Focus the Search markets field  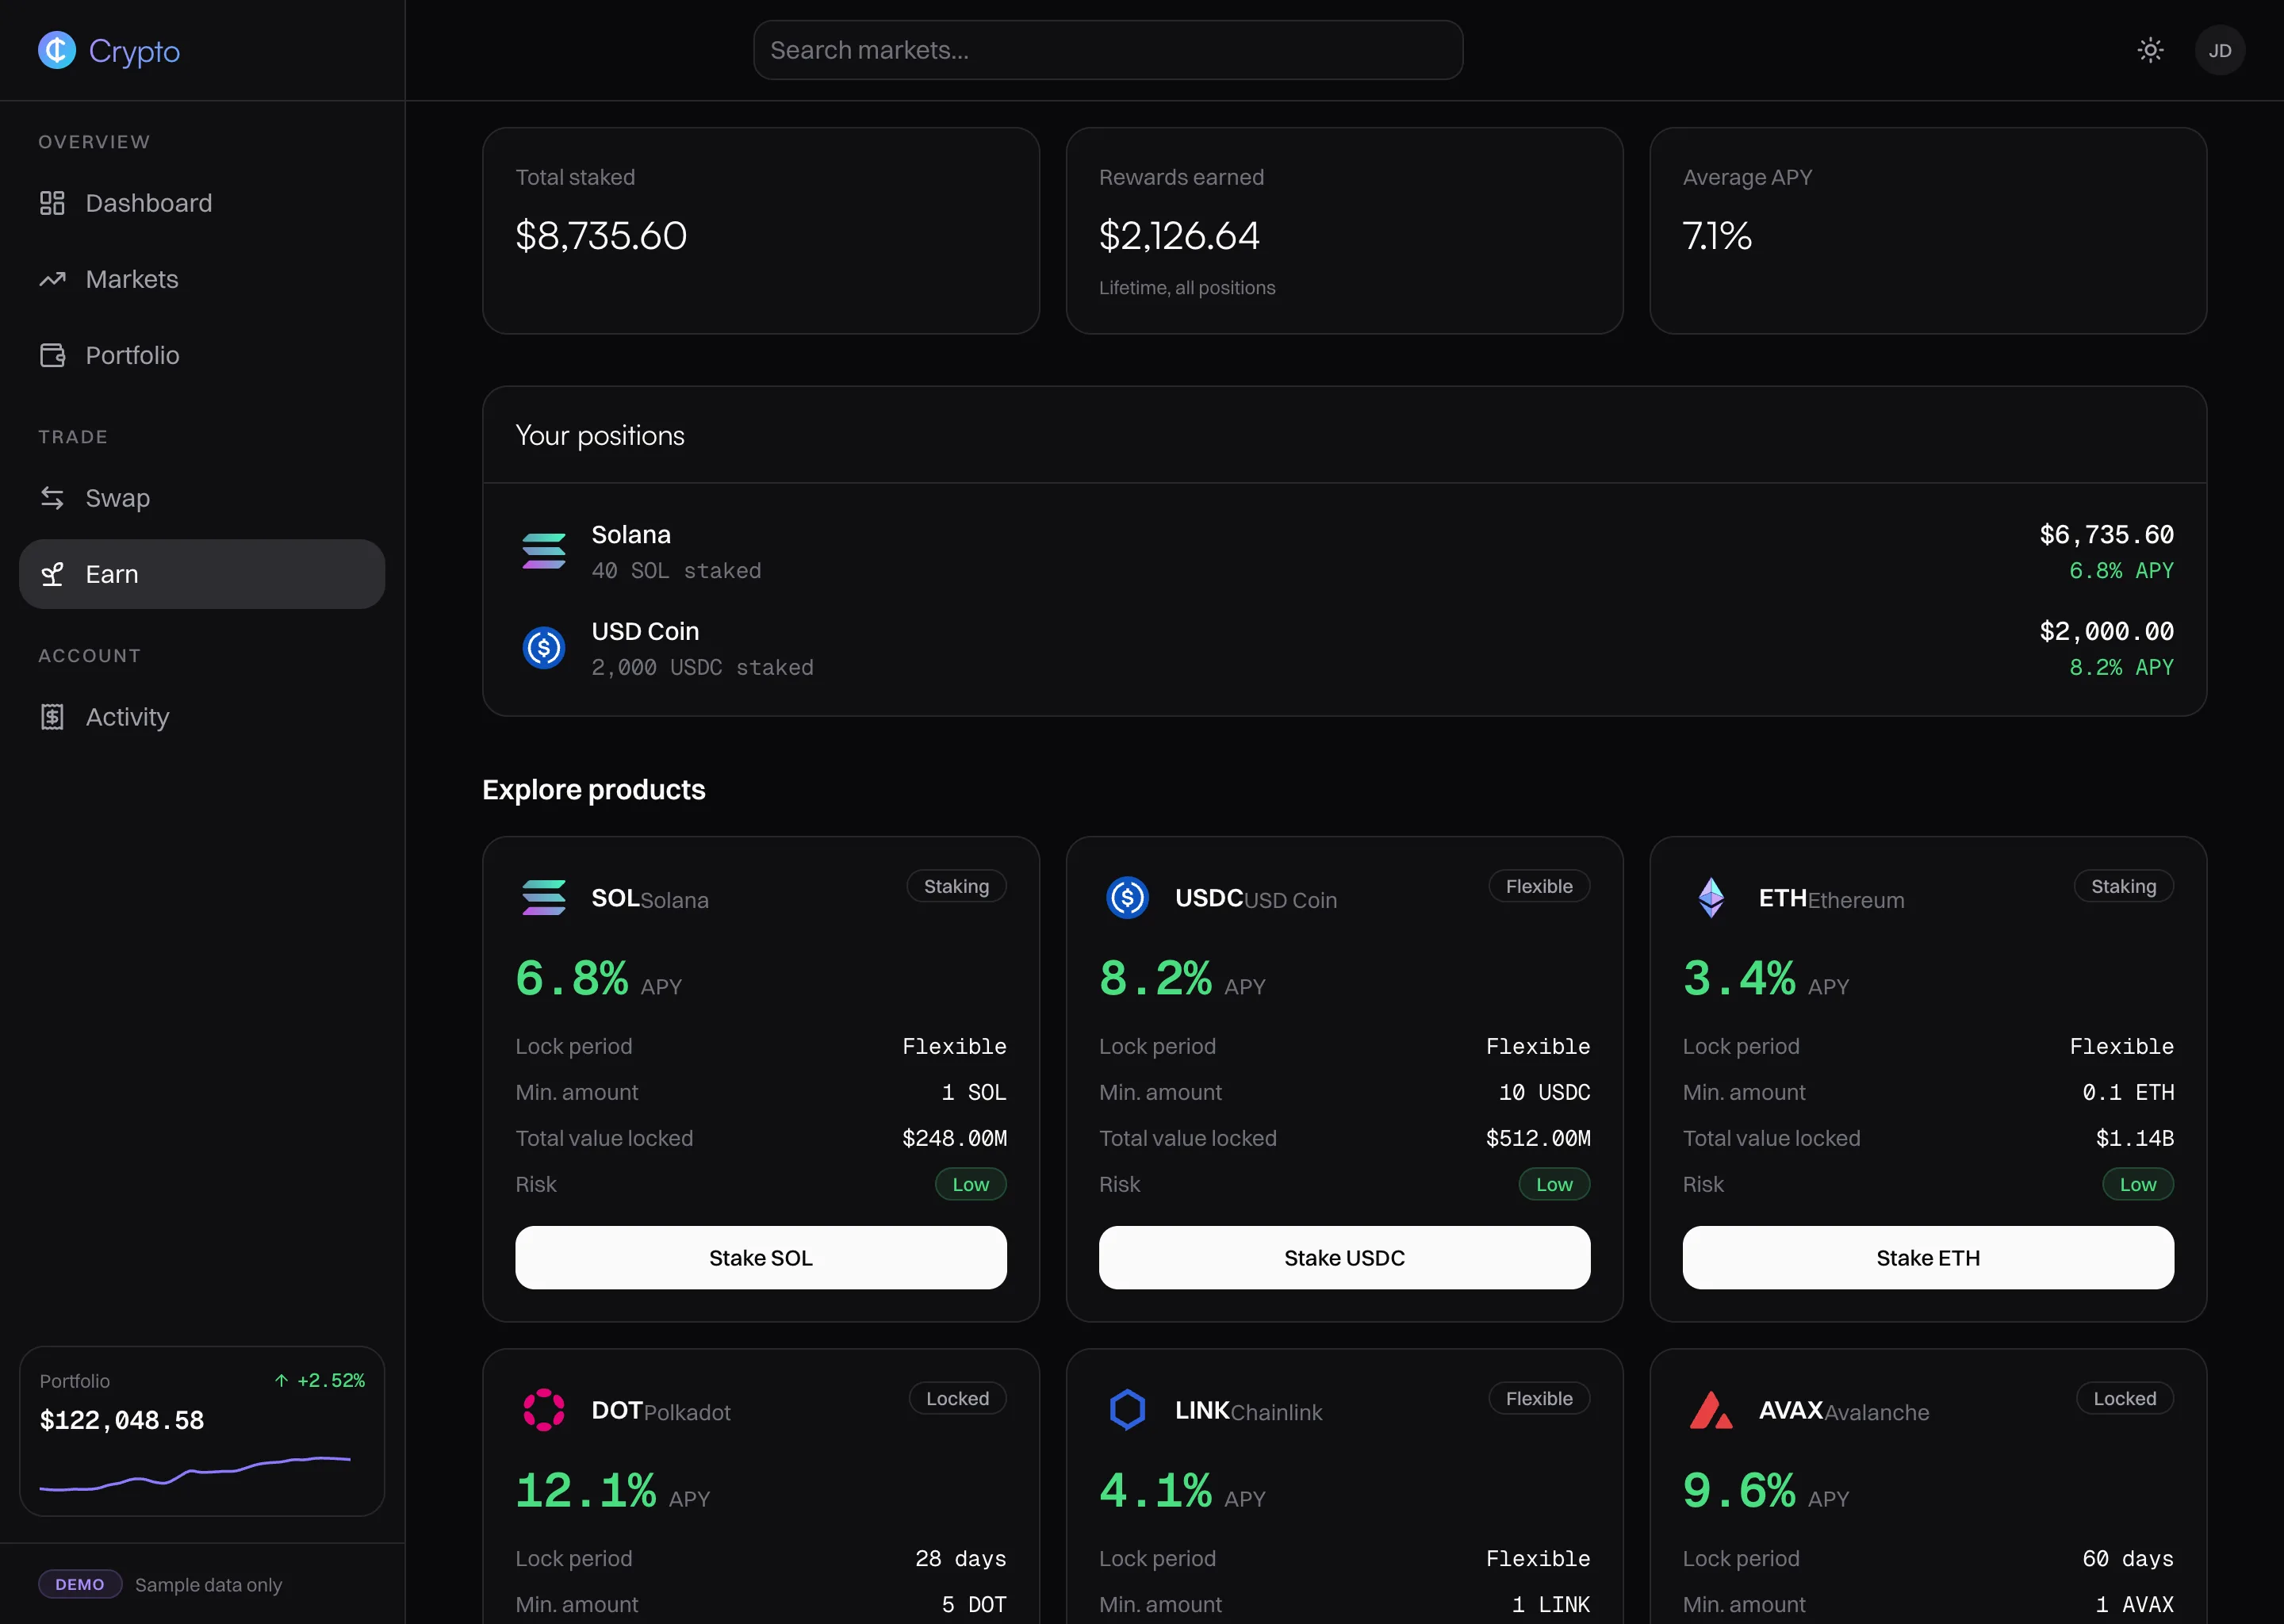pos(1108,50)
